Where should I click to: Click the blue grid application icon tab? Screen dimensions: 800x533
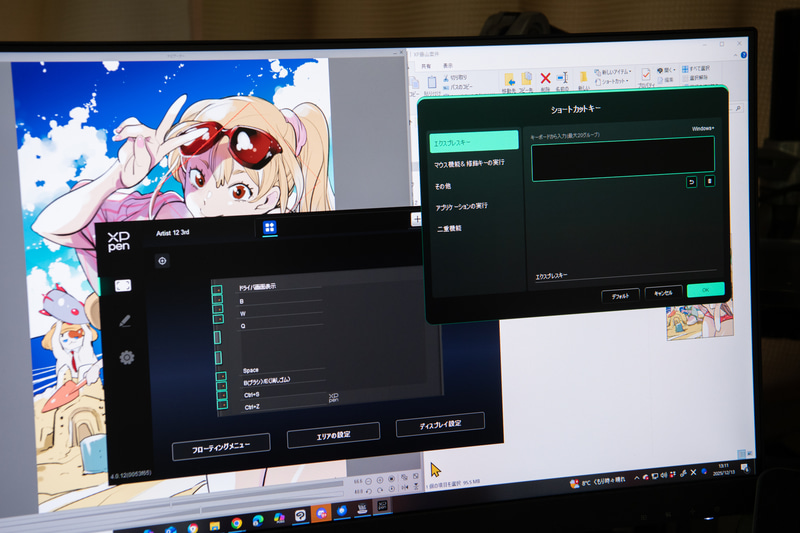tap(269, 227)
